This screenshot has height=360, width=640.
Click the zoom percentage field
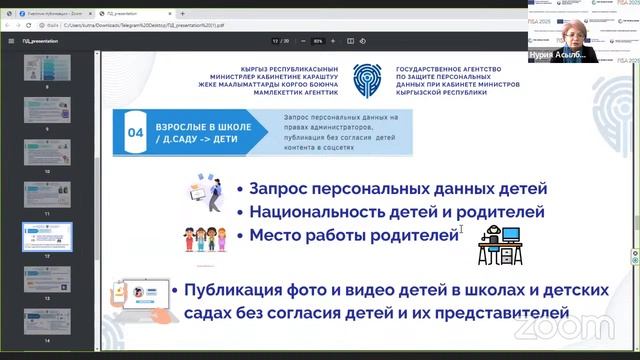[x=318, y=41]
